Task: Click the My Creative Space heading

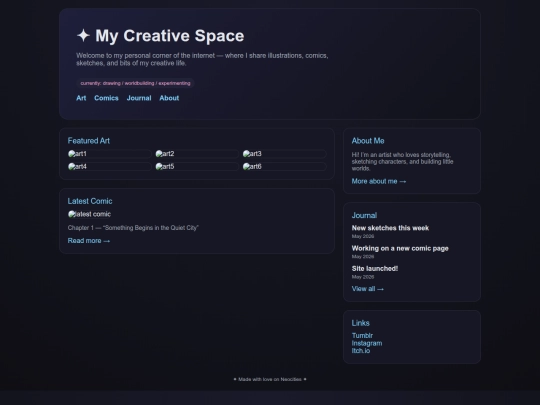Action: [170, 36]
